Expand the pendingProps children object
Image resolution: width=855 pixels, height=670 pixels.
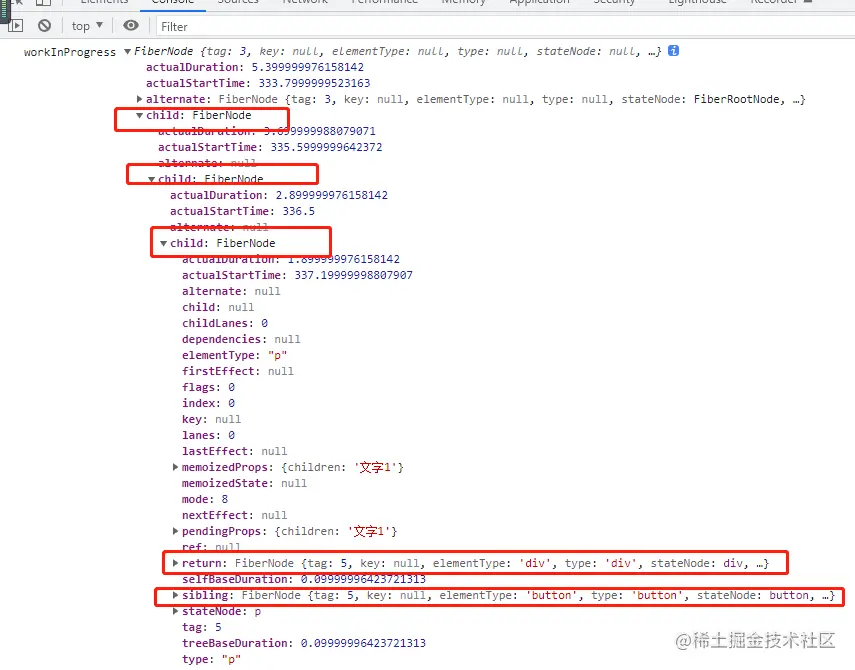[176, 531]
